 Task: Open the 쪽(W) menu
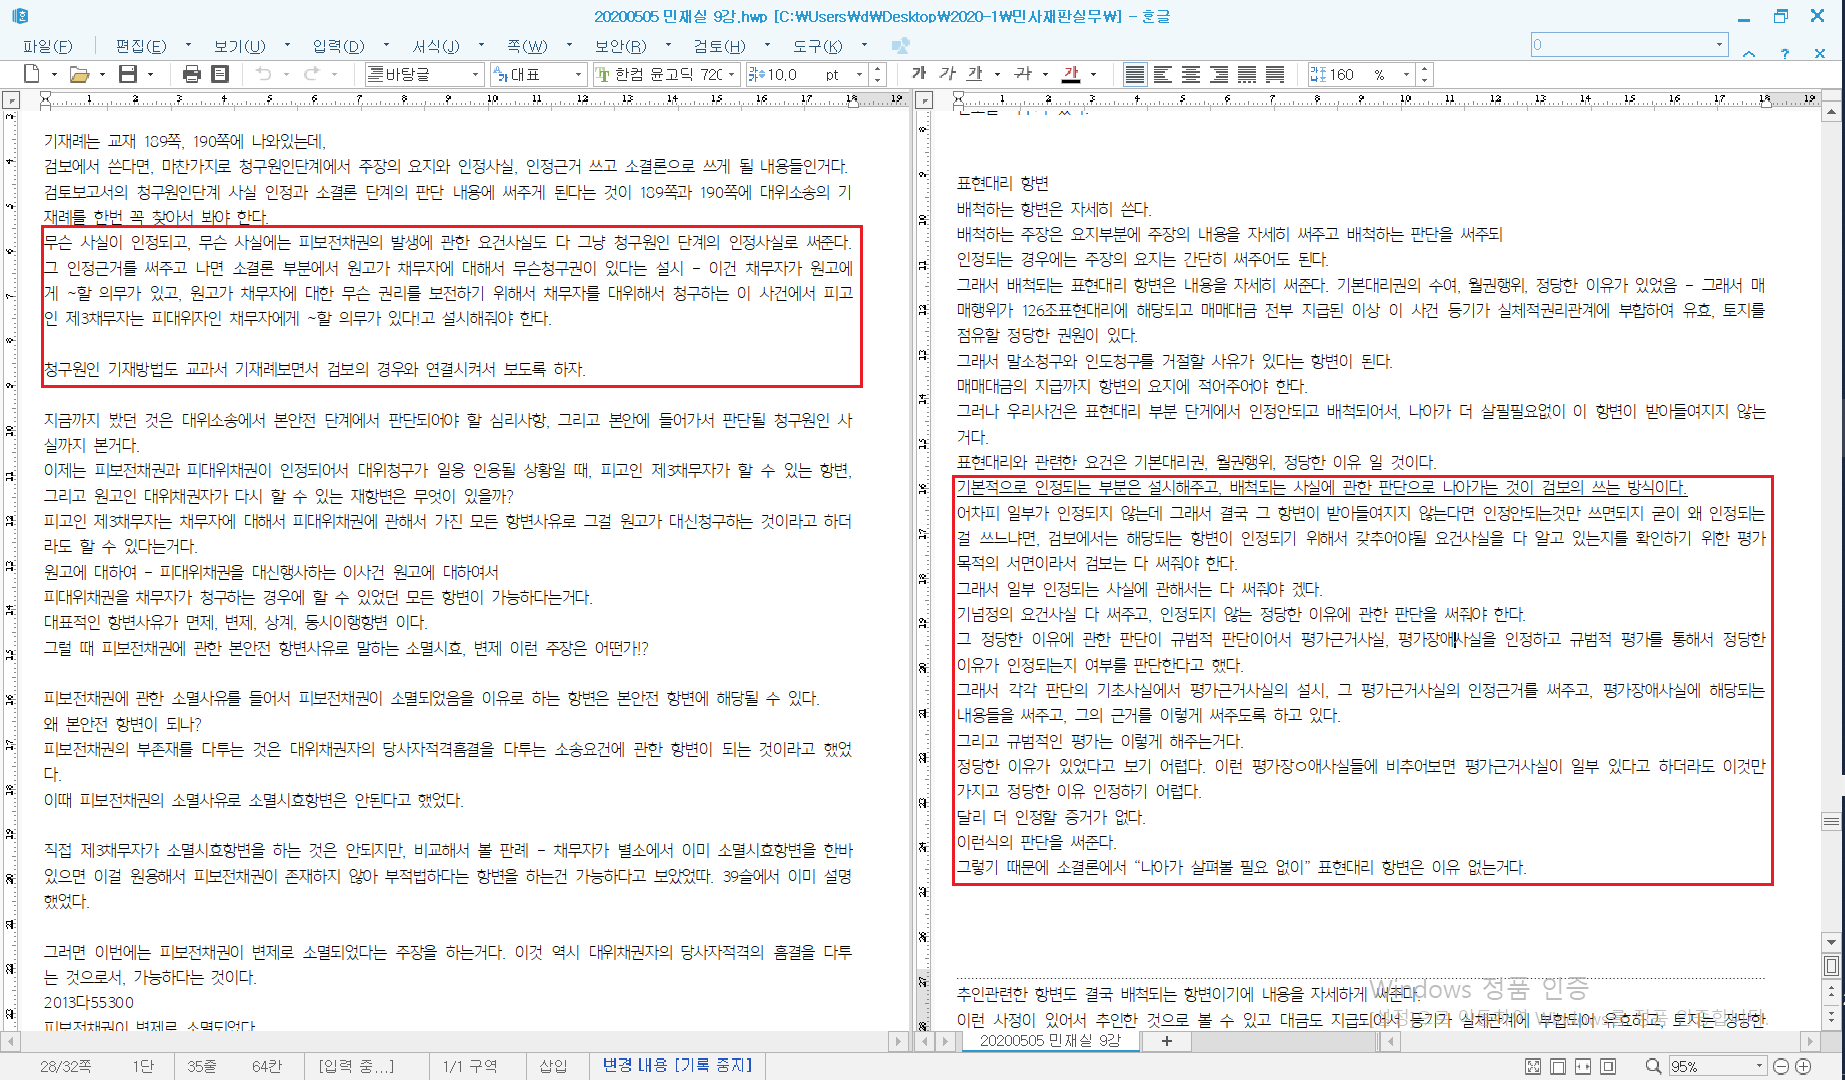(x=527, y=46)
